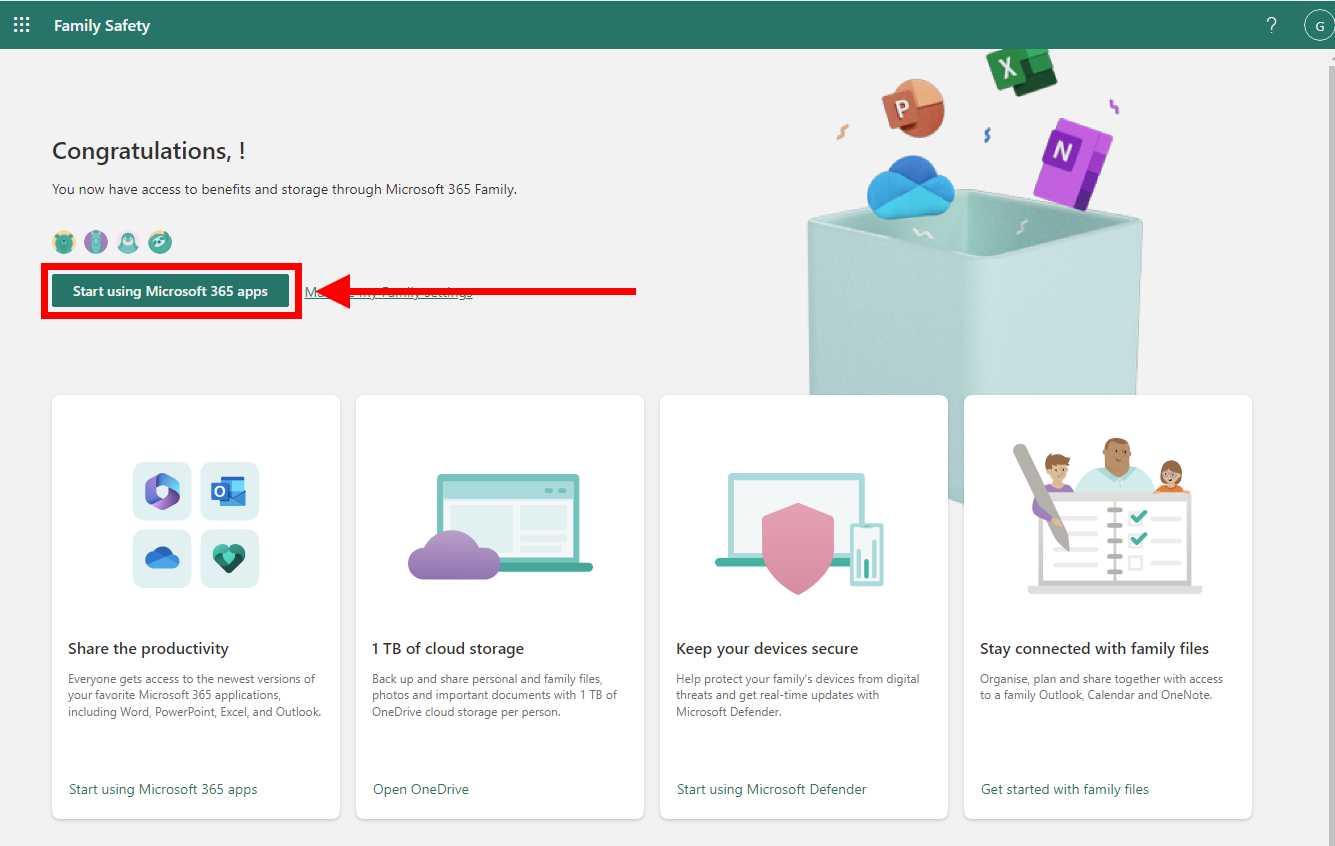Select the 1 TB of cloud storage heading
Screen dimensions: 1335x846
coord(448,648)
